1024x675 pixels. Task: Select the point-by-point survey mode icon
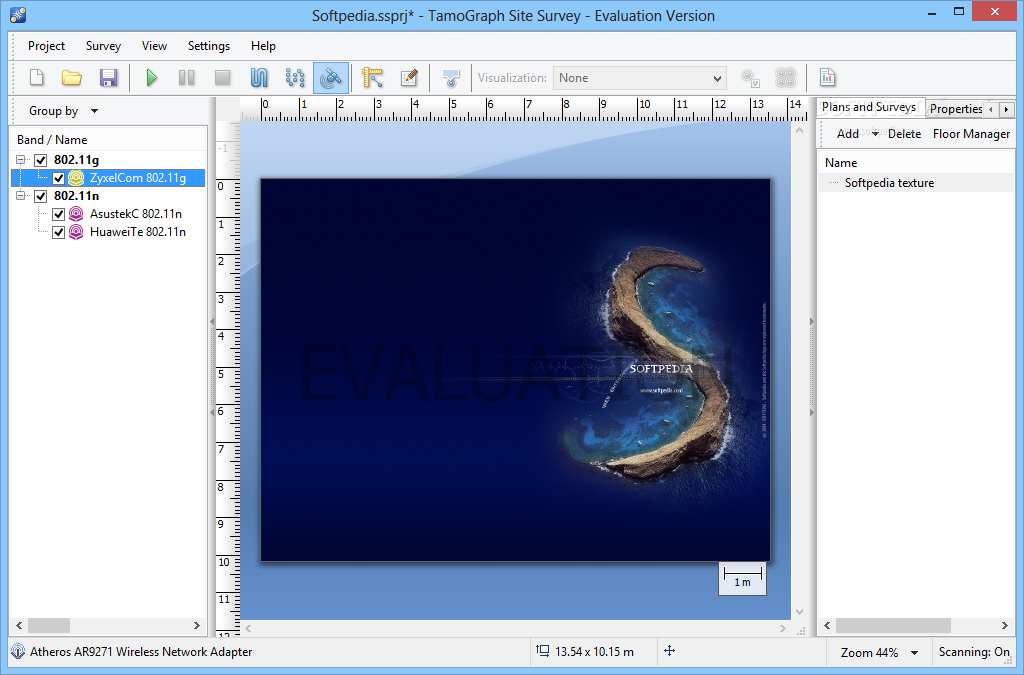pyautogui.click(x=295, y=78)
